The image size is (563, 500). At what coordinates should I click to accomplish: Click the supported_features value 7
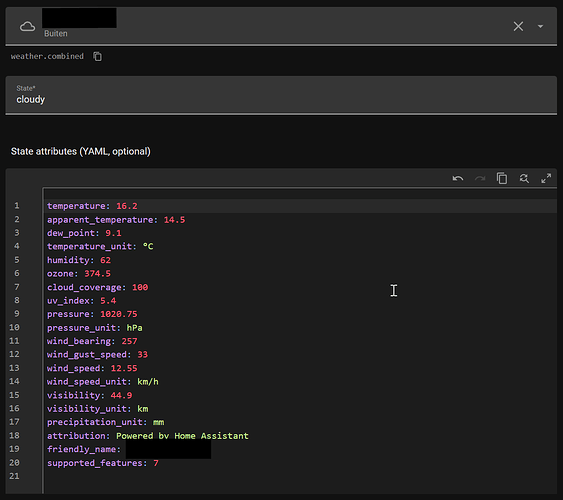coord(156,463)
